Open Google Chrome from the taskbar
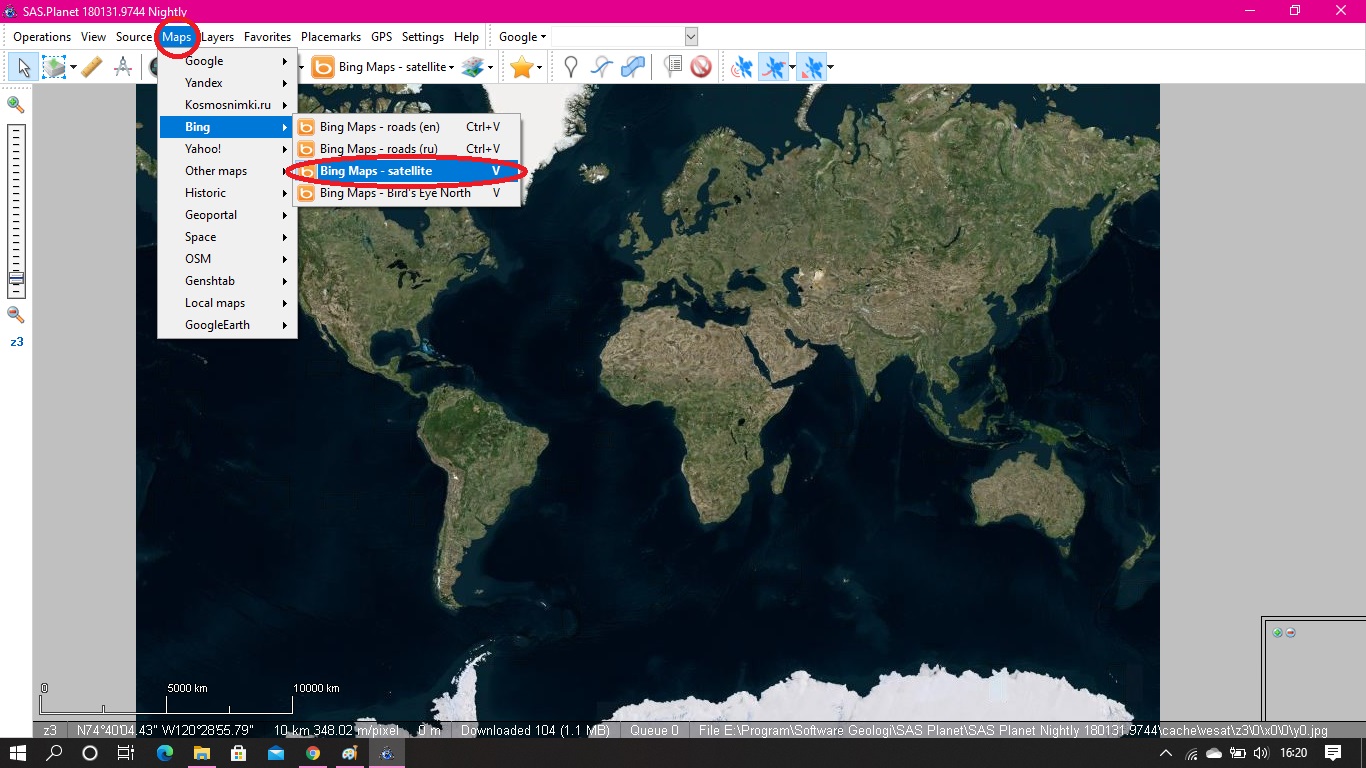The width and height of the screenshot is (1366, 768). 313,753
